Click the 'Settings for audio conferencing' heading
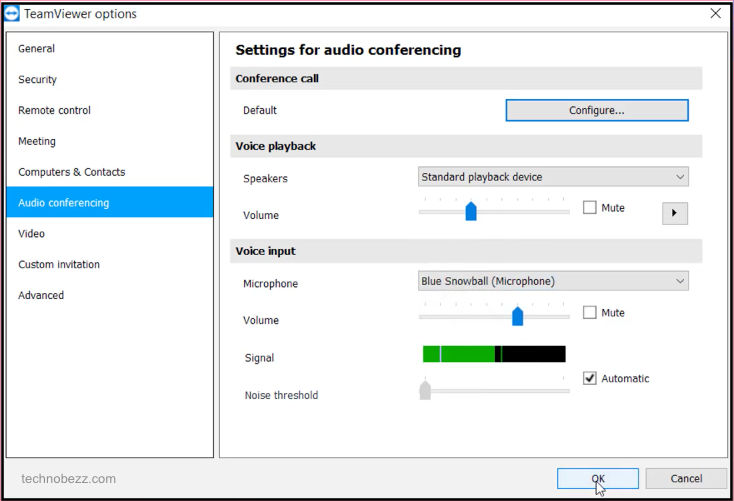Screen dimensions: 734x501 (x=348, y=50)
